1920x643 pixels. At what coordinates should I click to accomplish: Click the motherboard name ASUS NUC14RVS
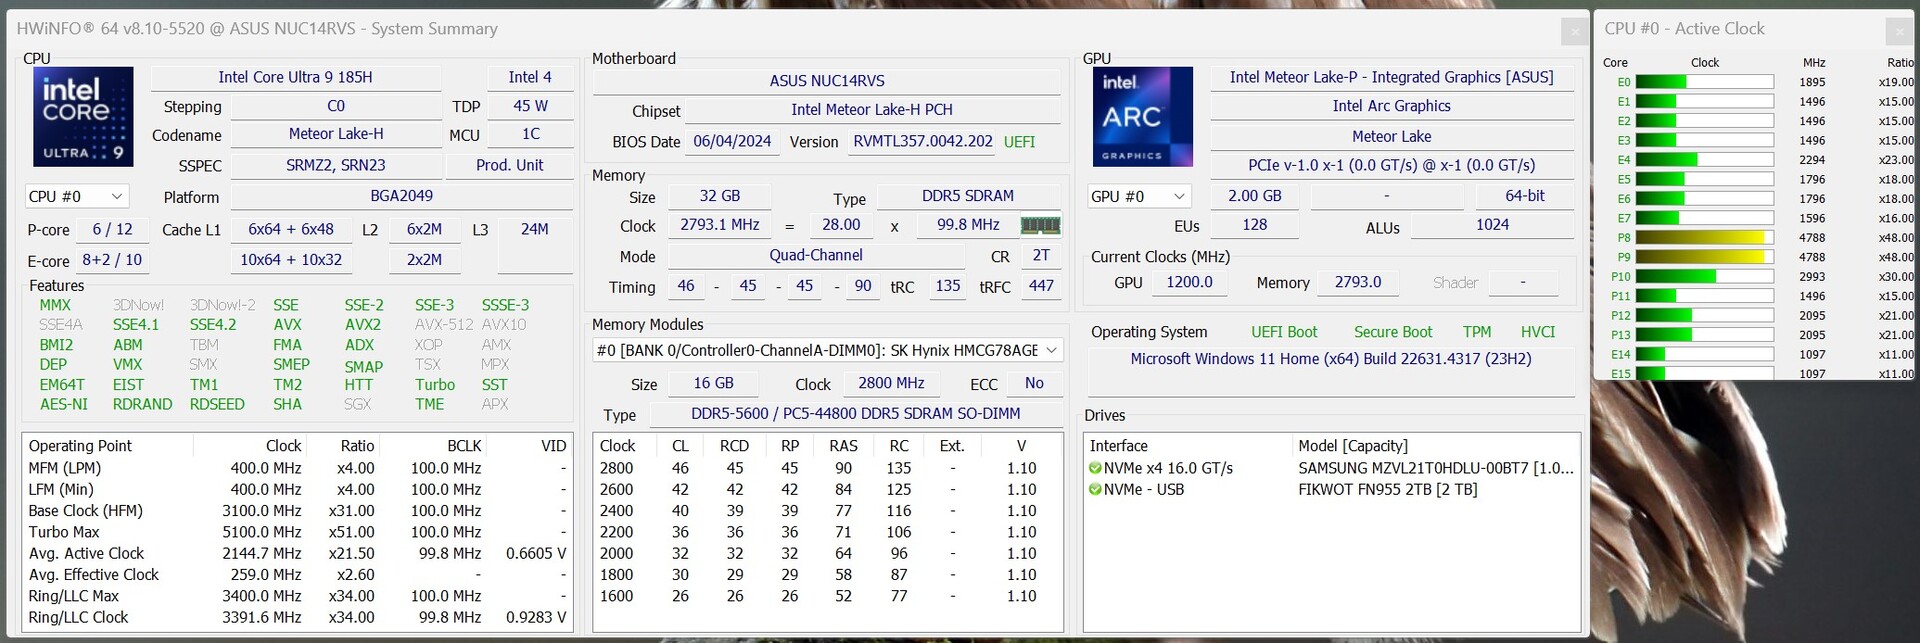tap(827, 81)
